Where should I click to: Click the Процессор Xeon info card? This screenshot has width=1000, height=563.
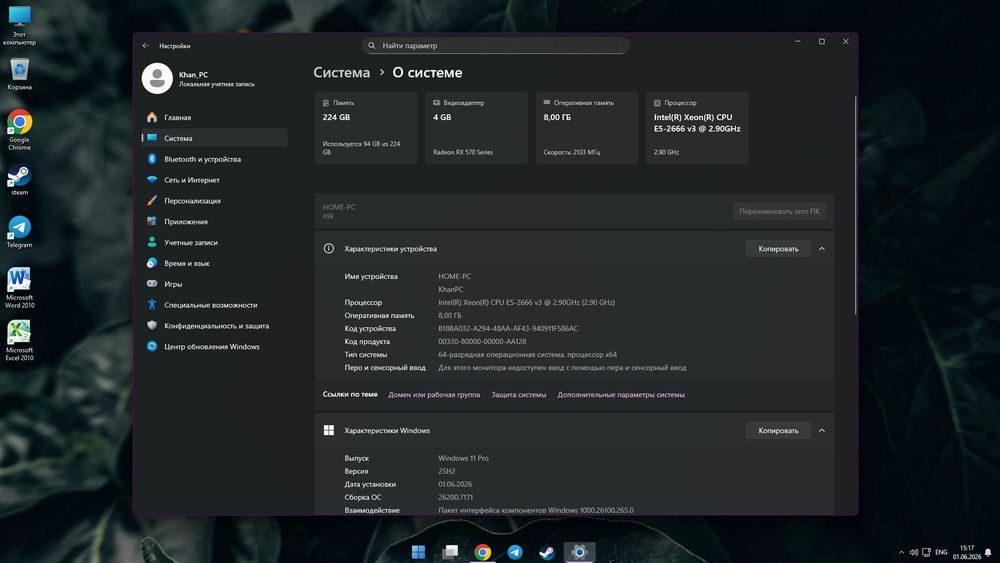697,128
